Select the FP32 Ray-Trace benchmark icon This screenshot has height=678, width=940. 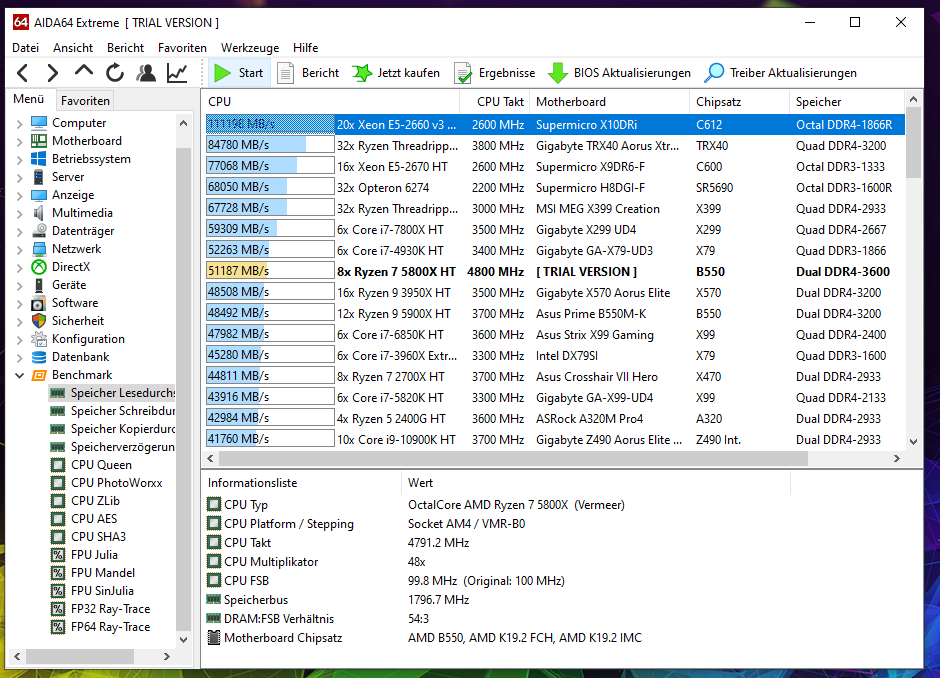(58, 608)
